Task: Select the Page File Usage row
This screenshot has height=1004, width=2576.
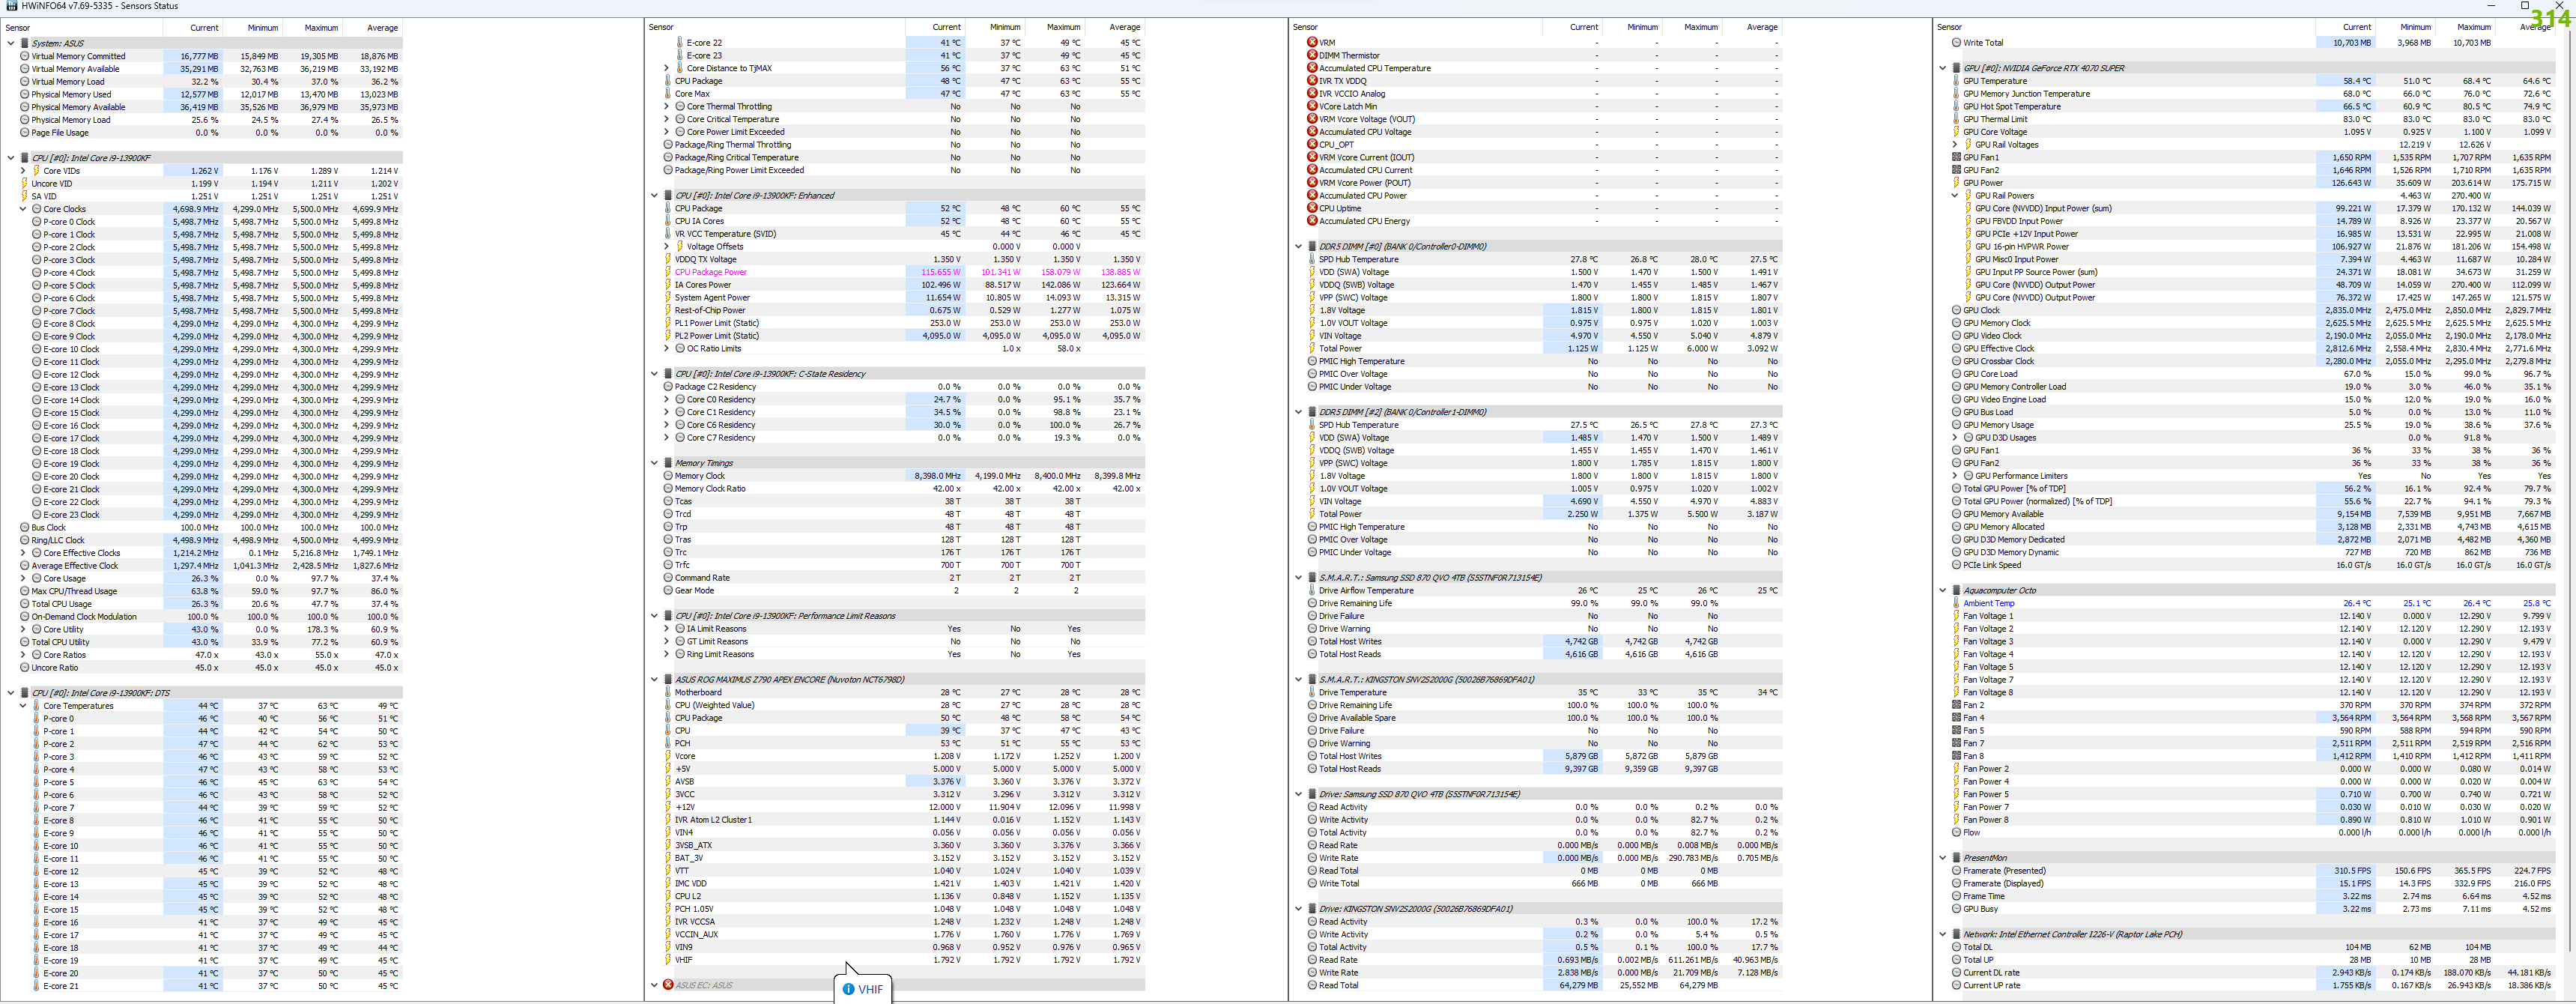Action: [x=210, y=133]
